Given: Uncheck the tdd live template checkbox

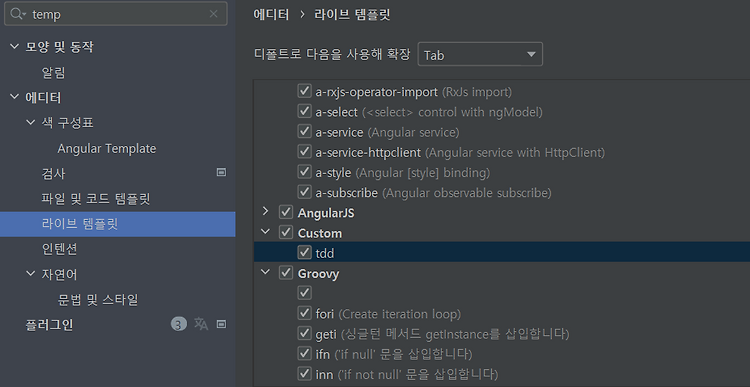Looking at the screenshot, I should tap(305, 252).
